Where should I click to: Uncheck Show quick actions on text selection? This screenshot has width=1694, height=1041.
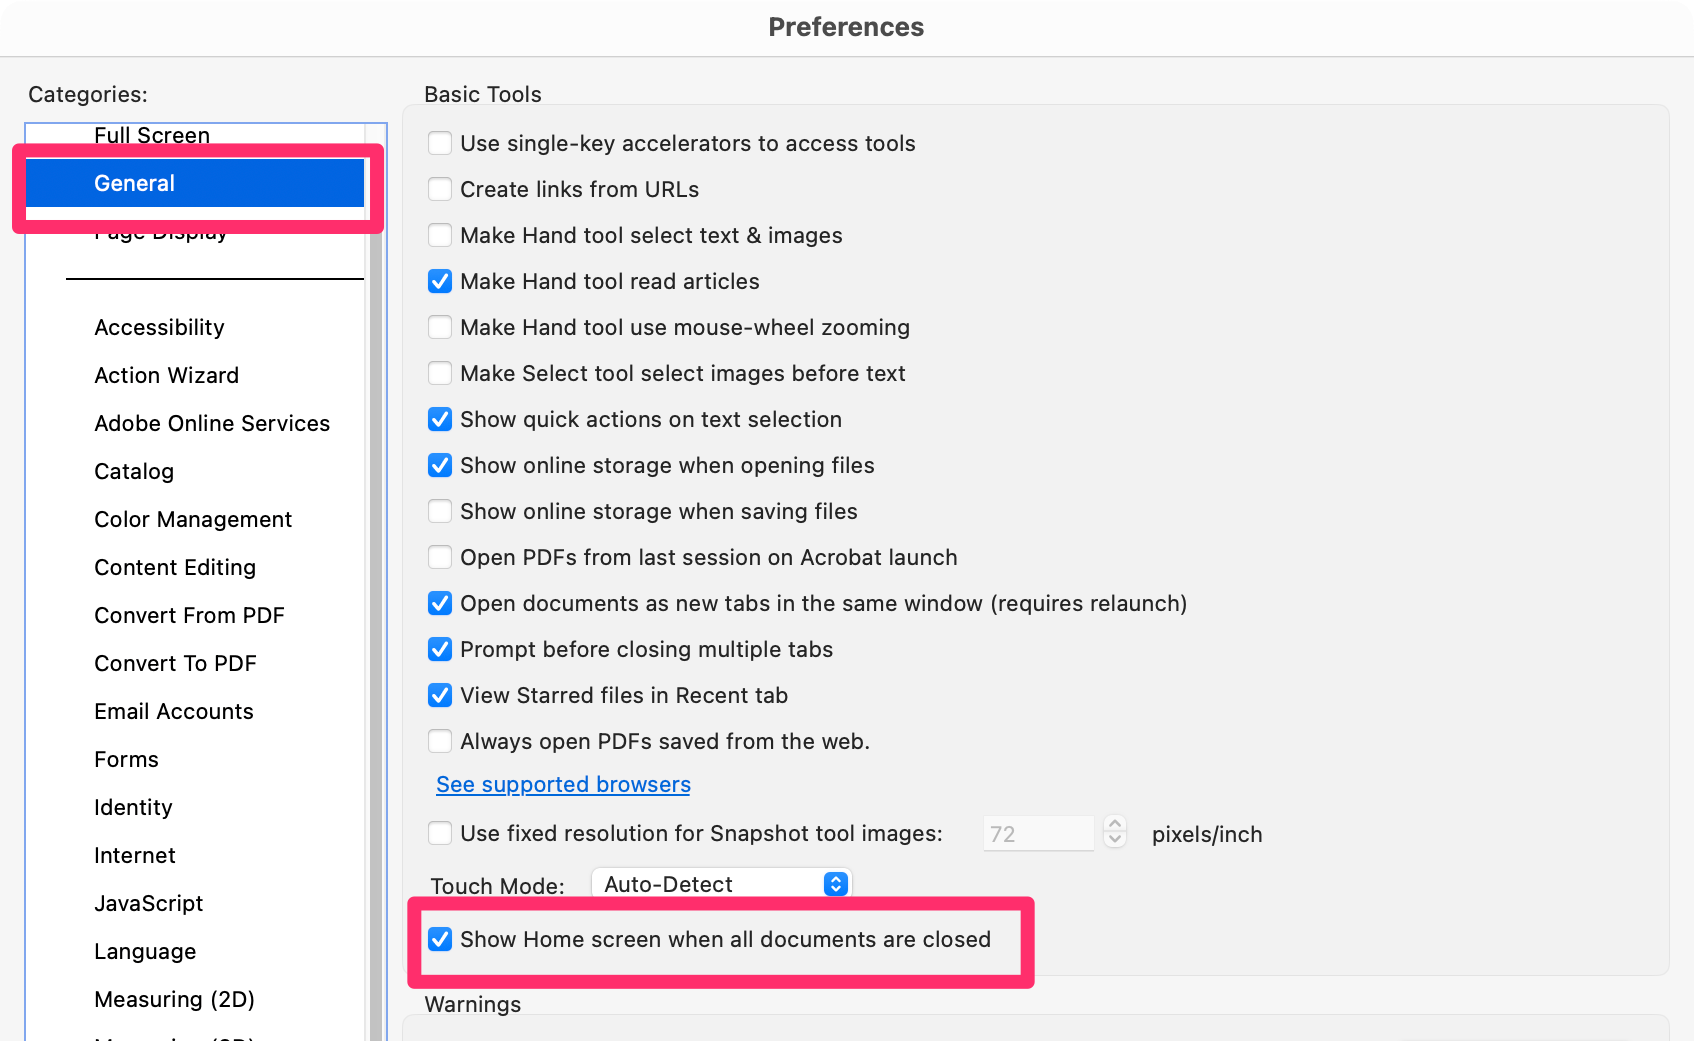(440, 419)
